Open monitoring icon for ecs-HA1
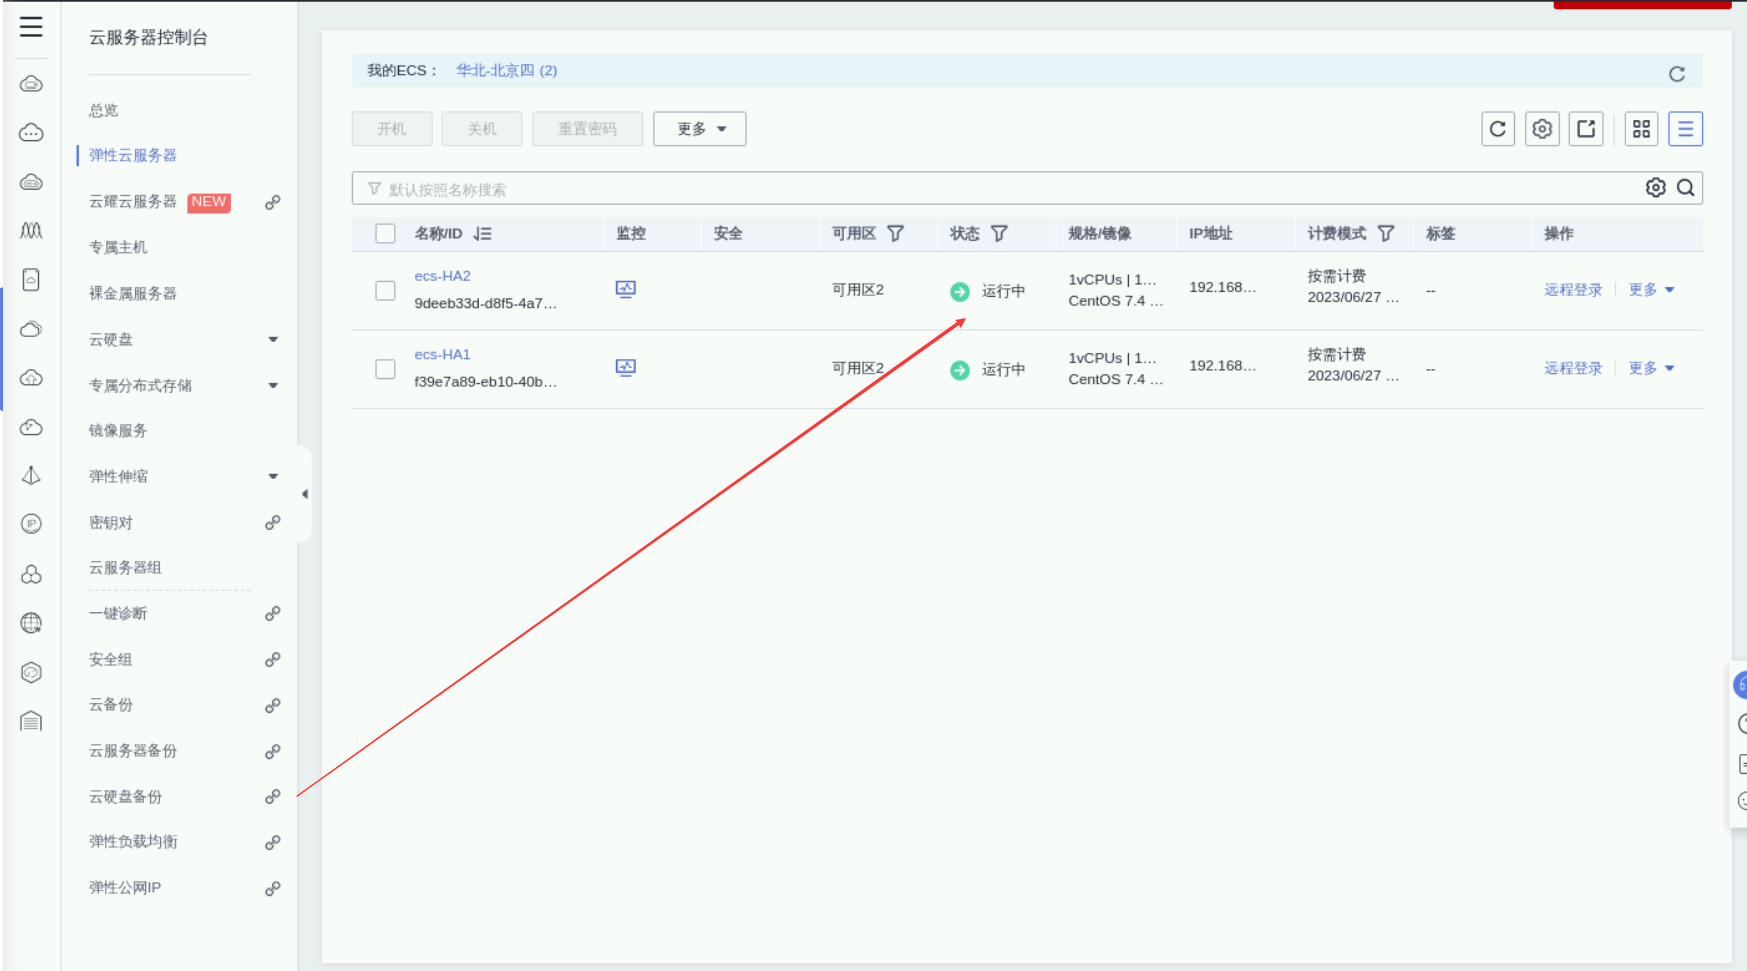1747x971 pixels. pyautogui.click(x=626, y=367)
